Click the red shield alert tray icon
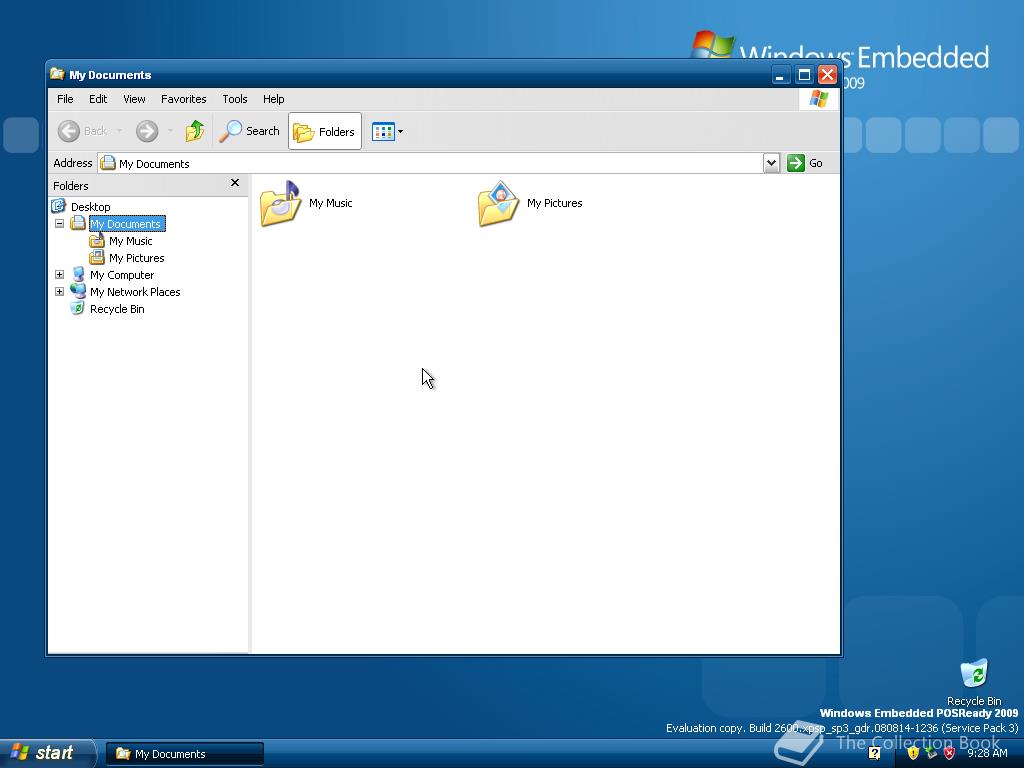The height and width of the screenshot is (768, 1024). (950, 753)
